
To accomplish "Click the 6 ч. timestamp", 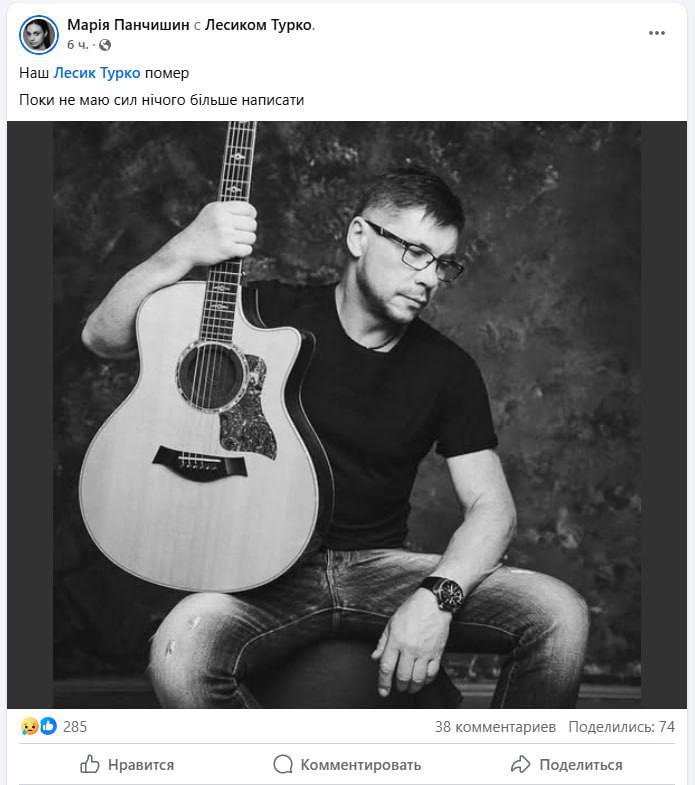I will (x=78, y=45).
